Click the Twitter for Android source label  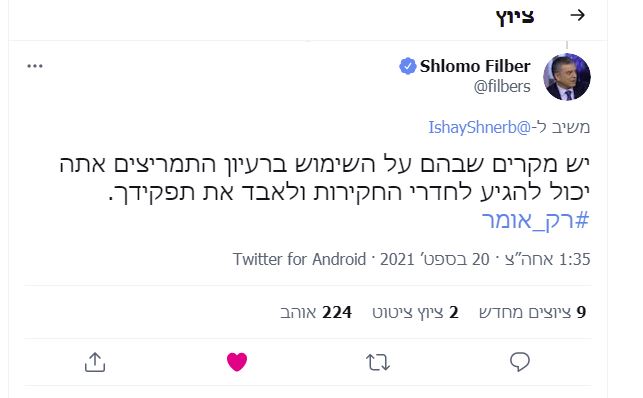pyautogui.click(x=299, y=259)
